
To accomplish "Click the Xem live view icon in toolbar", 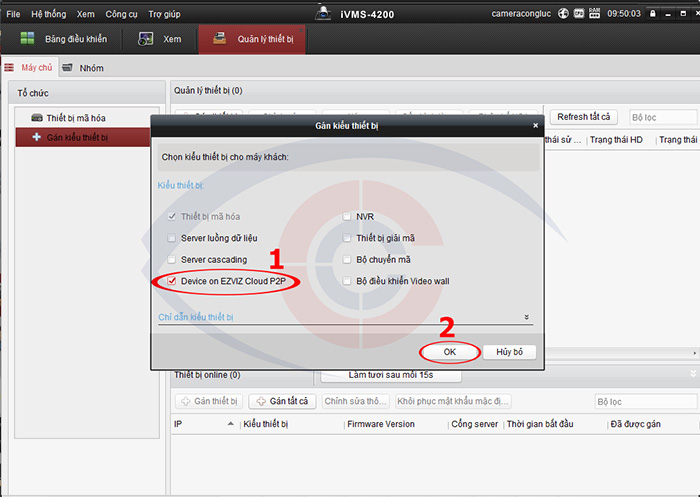I will [146, 39].
